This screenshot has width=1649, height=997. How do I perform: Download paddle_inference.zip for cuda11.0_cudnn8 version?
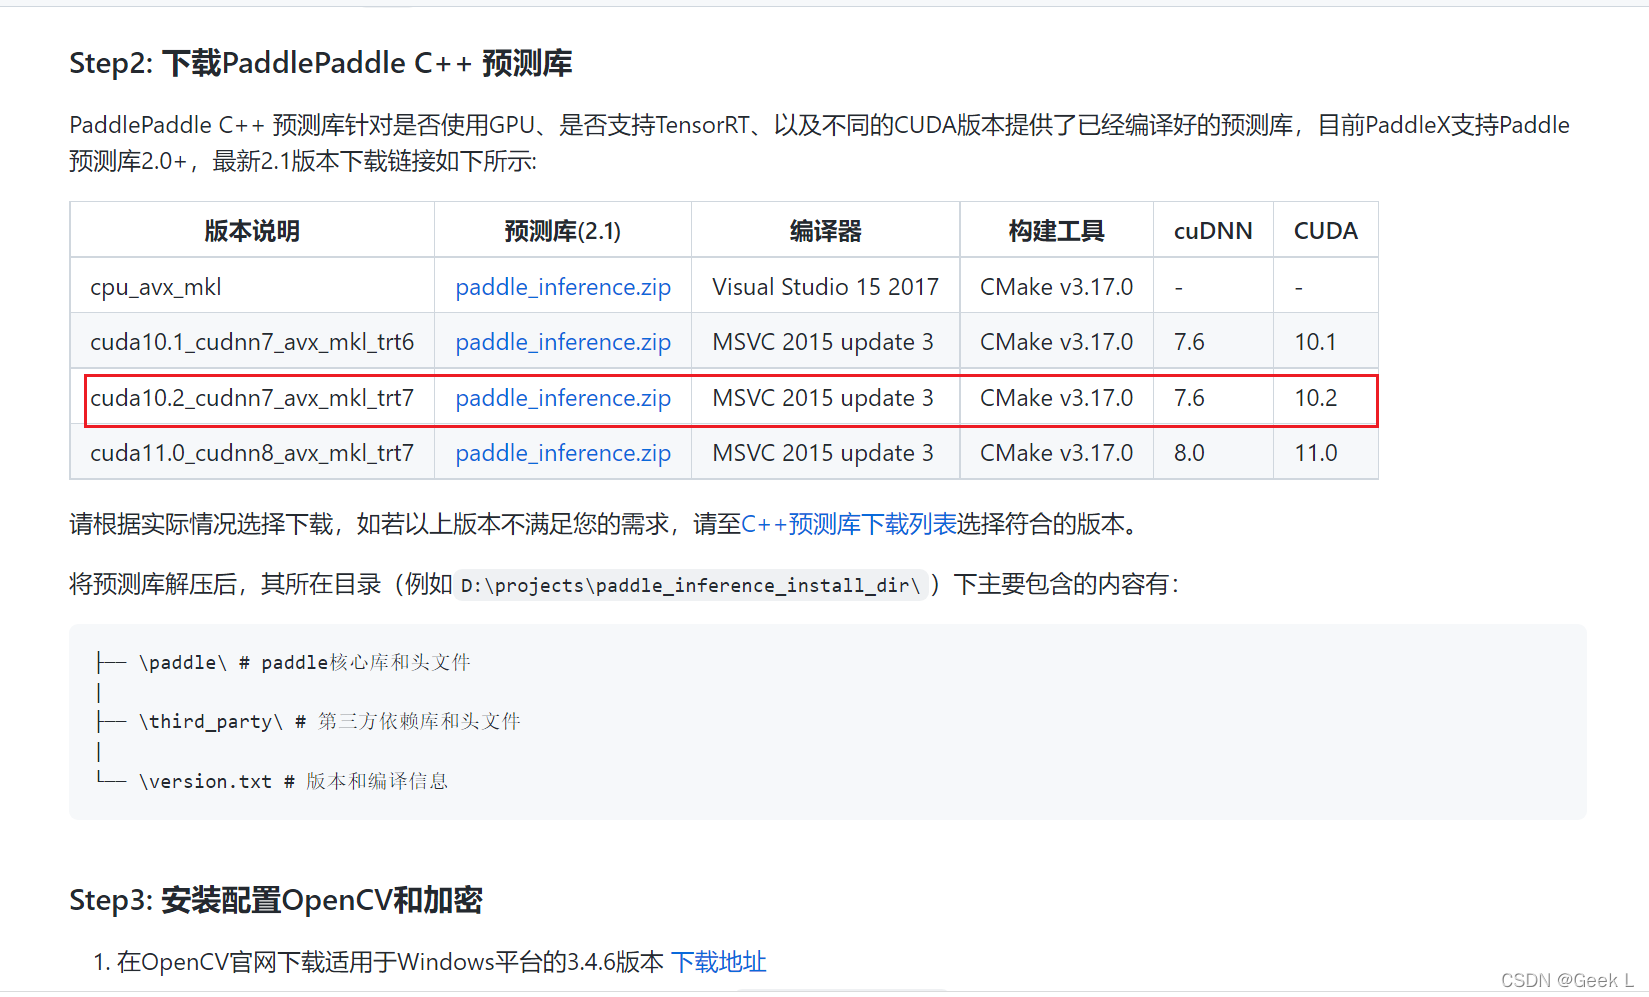point(562,453)
